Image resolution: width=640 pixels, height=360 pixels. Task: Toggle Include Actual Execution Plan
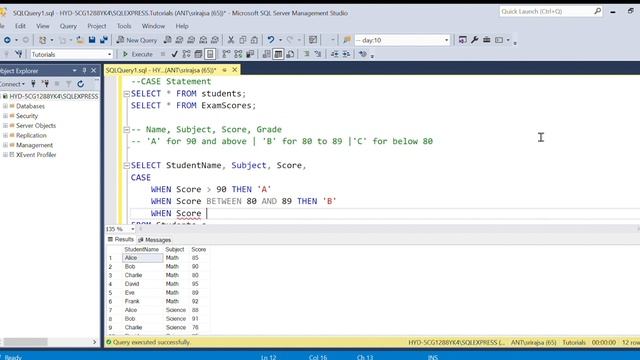pos(226,54)
